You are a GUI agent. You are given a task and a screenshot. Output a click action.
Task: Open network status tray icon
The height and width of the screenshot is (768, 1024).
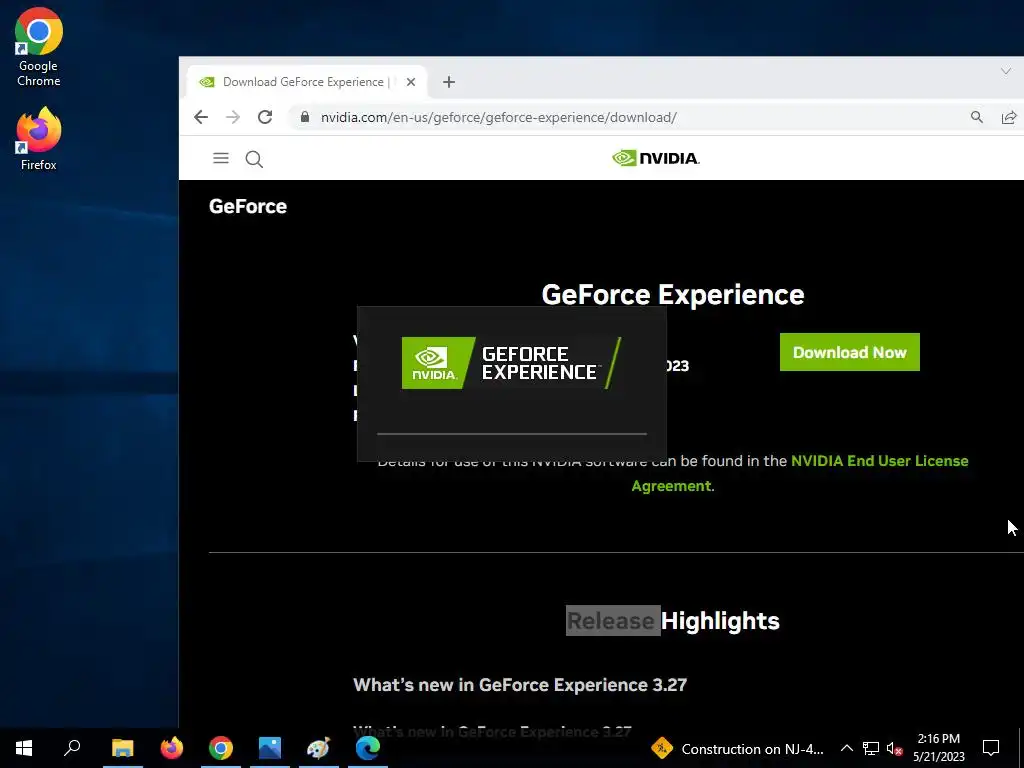pyautogui.click(x=871, y=748)
